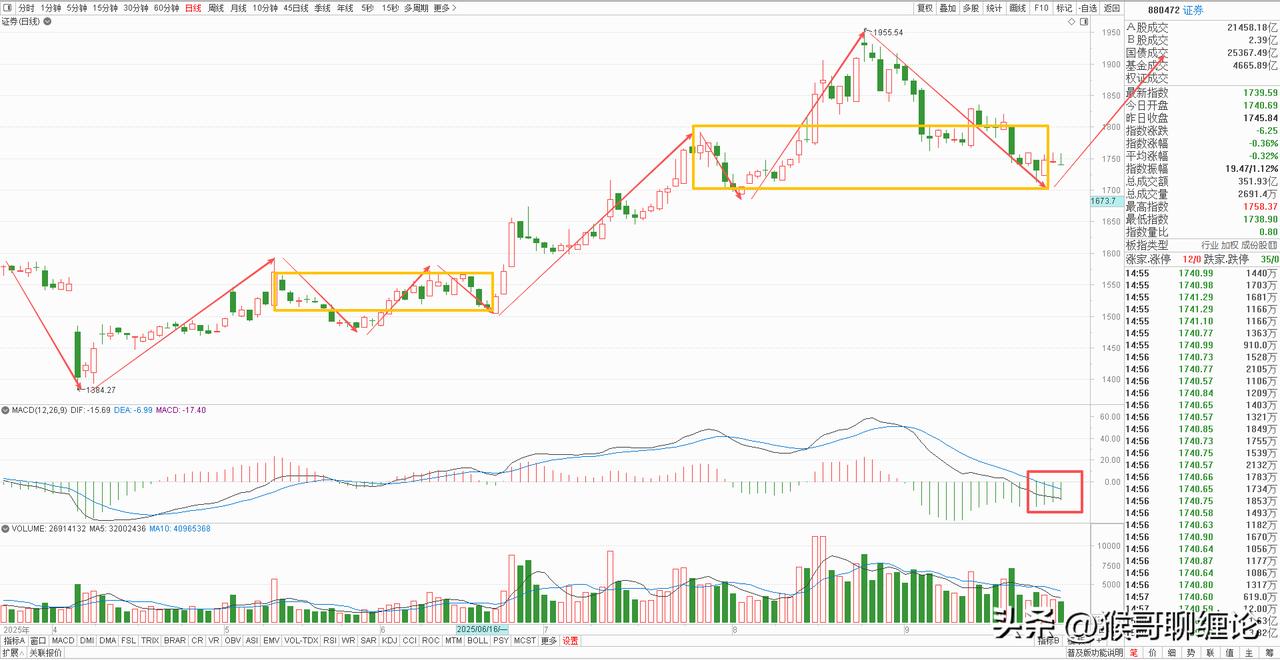Image resolution: width=1280 pixels, height=660 pixels.
Task: Select the SAR indicator tab
Action: [368, 640]
